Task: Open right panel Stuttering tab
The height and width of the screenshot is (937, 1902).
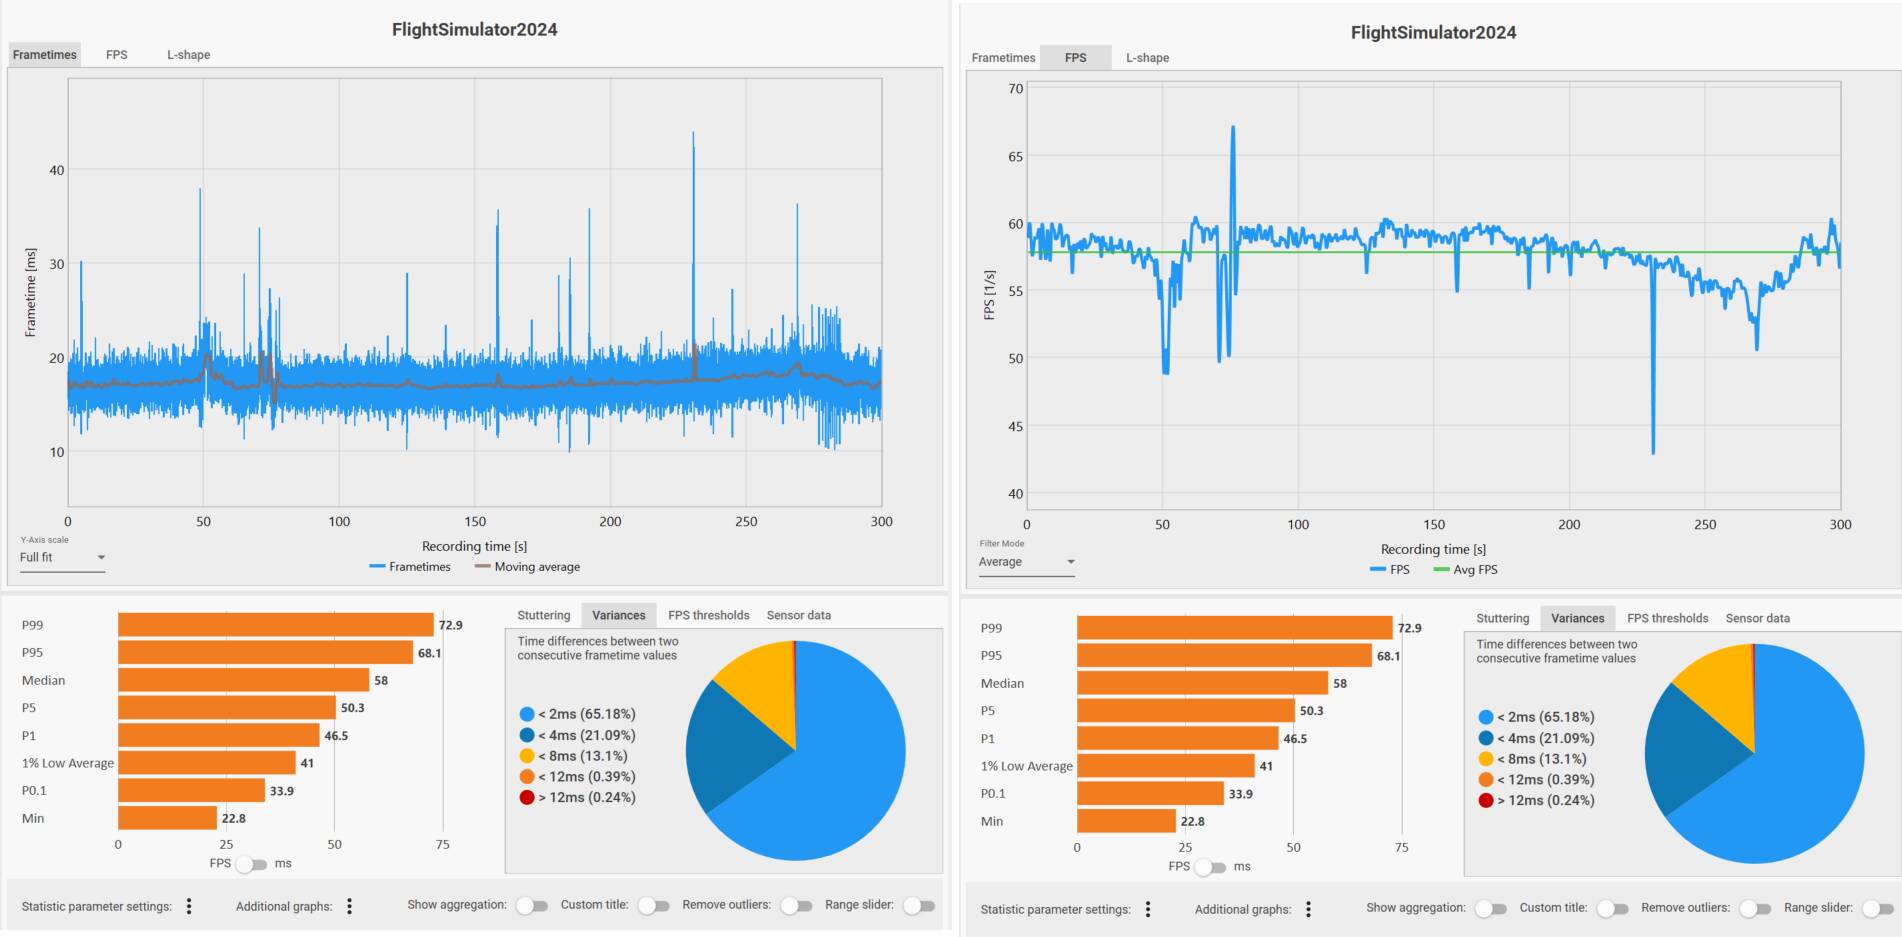Action: [x=1503, y=618]
